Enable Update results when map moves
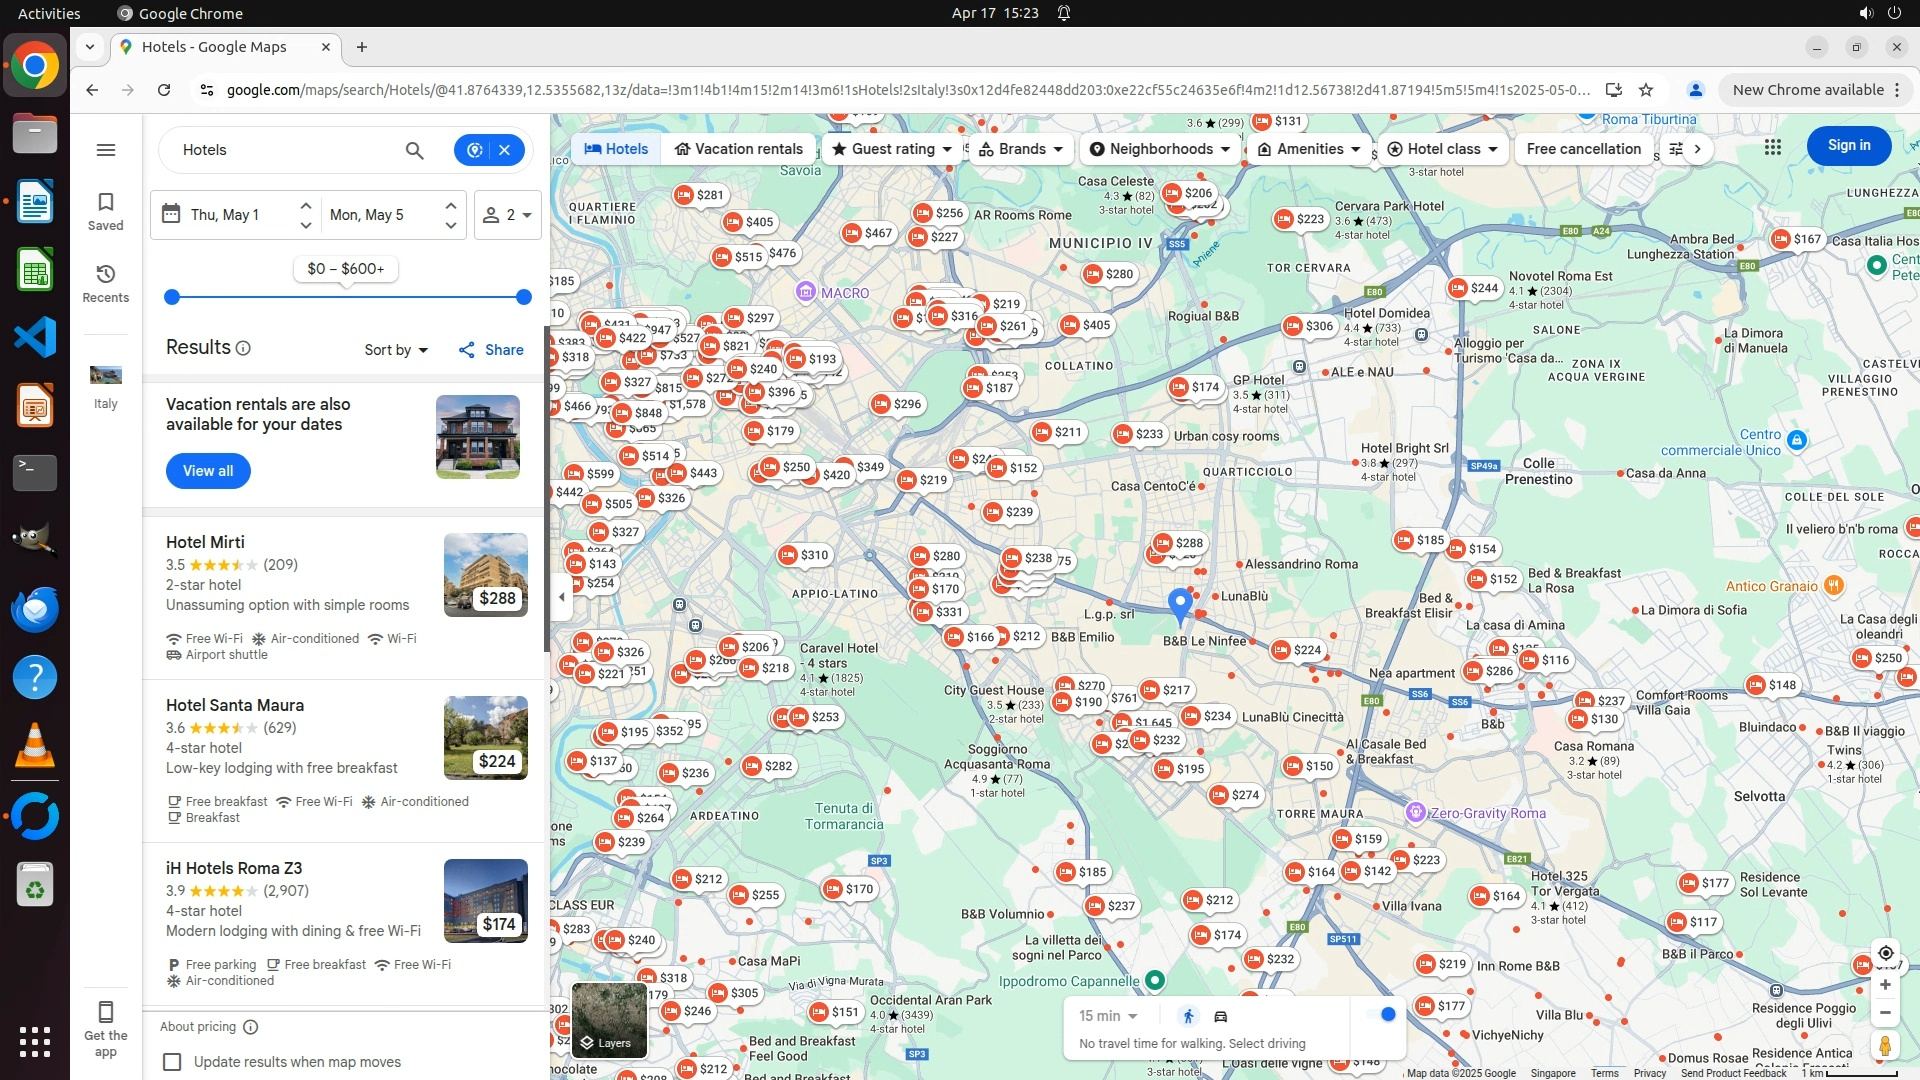Viewport: 1920px width, 1080px height. click(x=173, y=1062)
